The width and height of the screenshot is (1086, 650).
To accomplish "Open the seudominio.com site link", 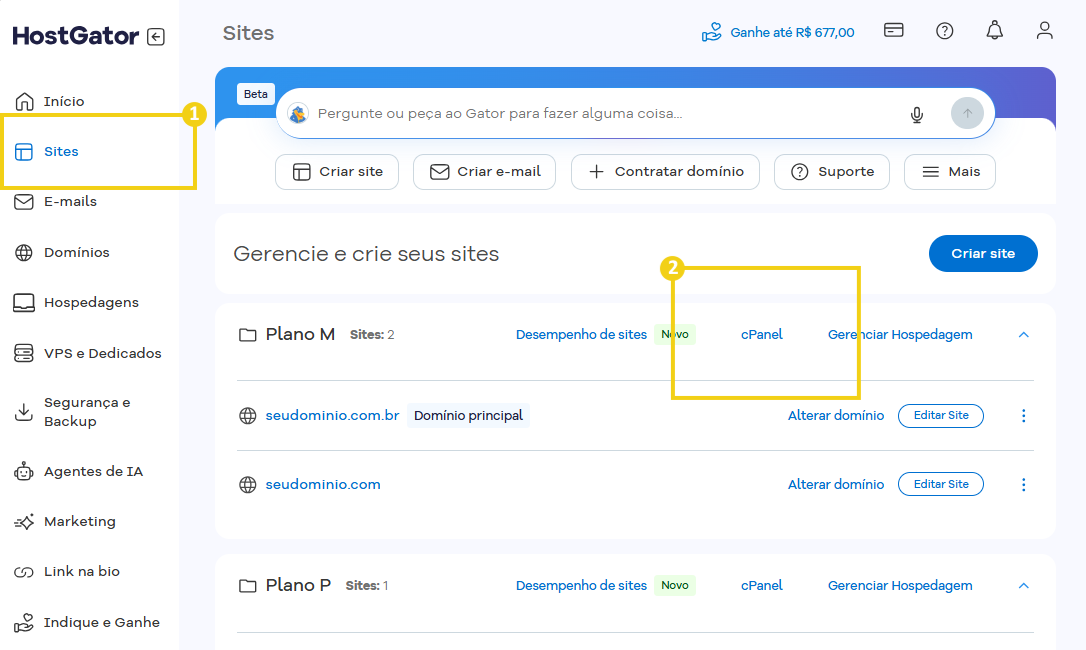I will coord(323,484).
